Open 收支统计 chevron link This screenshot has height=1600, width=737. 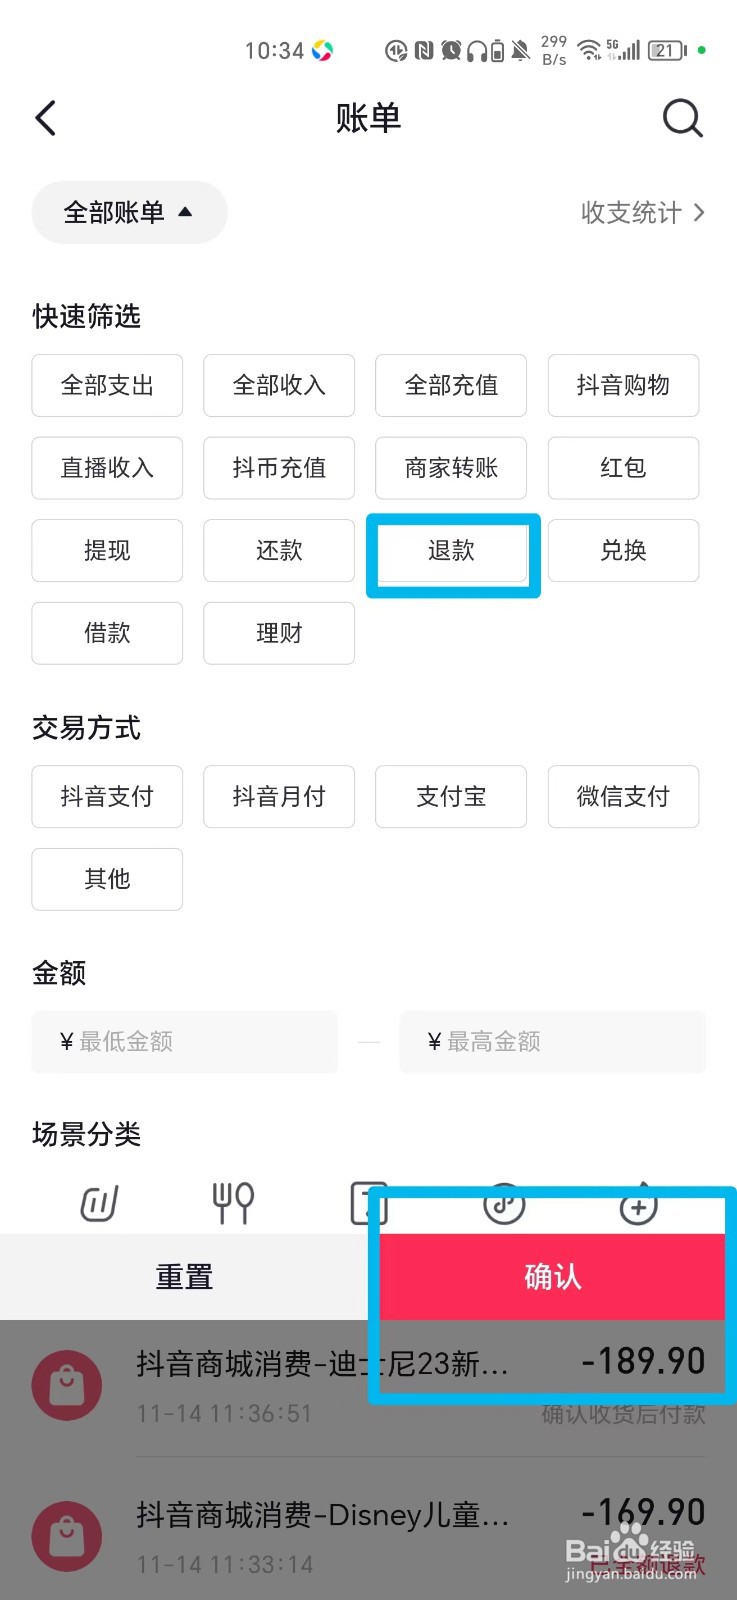(x=643, y=212)
